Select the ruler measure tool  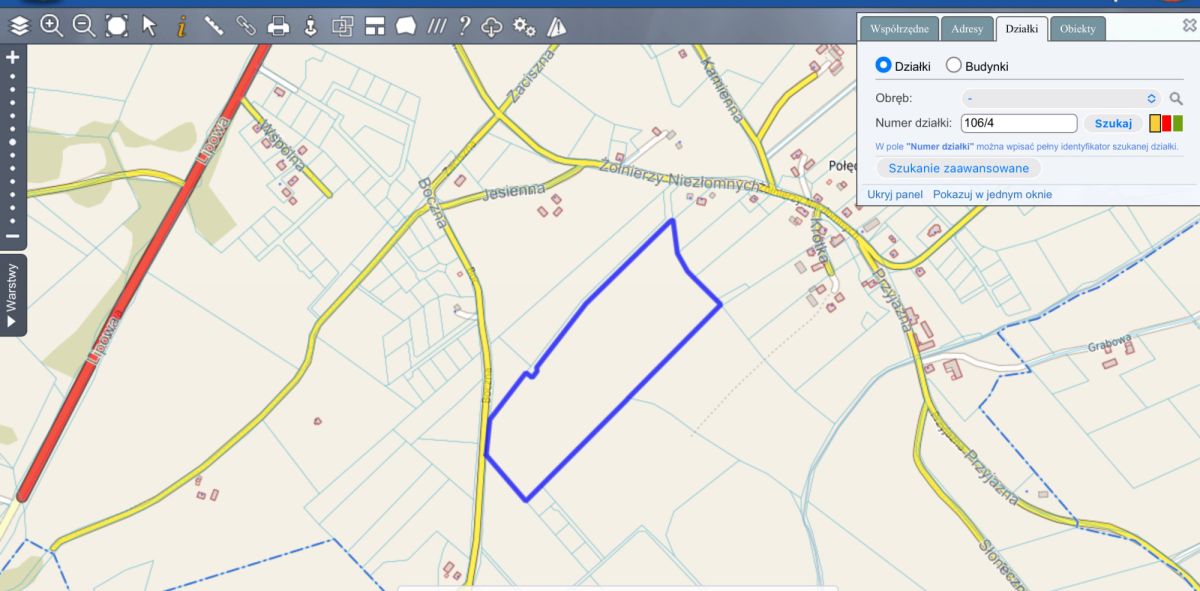pos(213,26)
